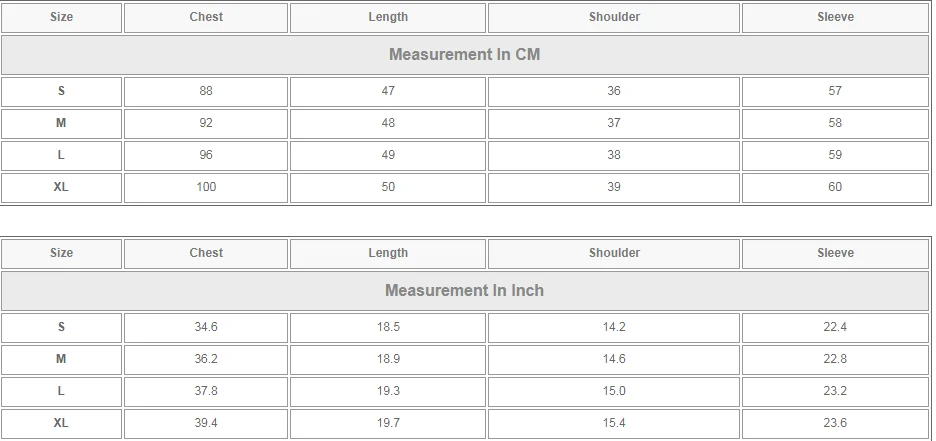This screenshot has width=936, height=441.
Task: Click the Length header in Inch table
Action: point(388,254)
